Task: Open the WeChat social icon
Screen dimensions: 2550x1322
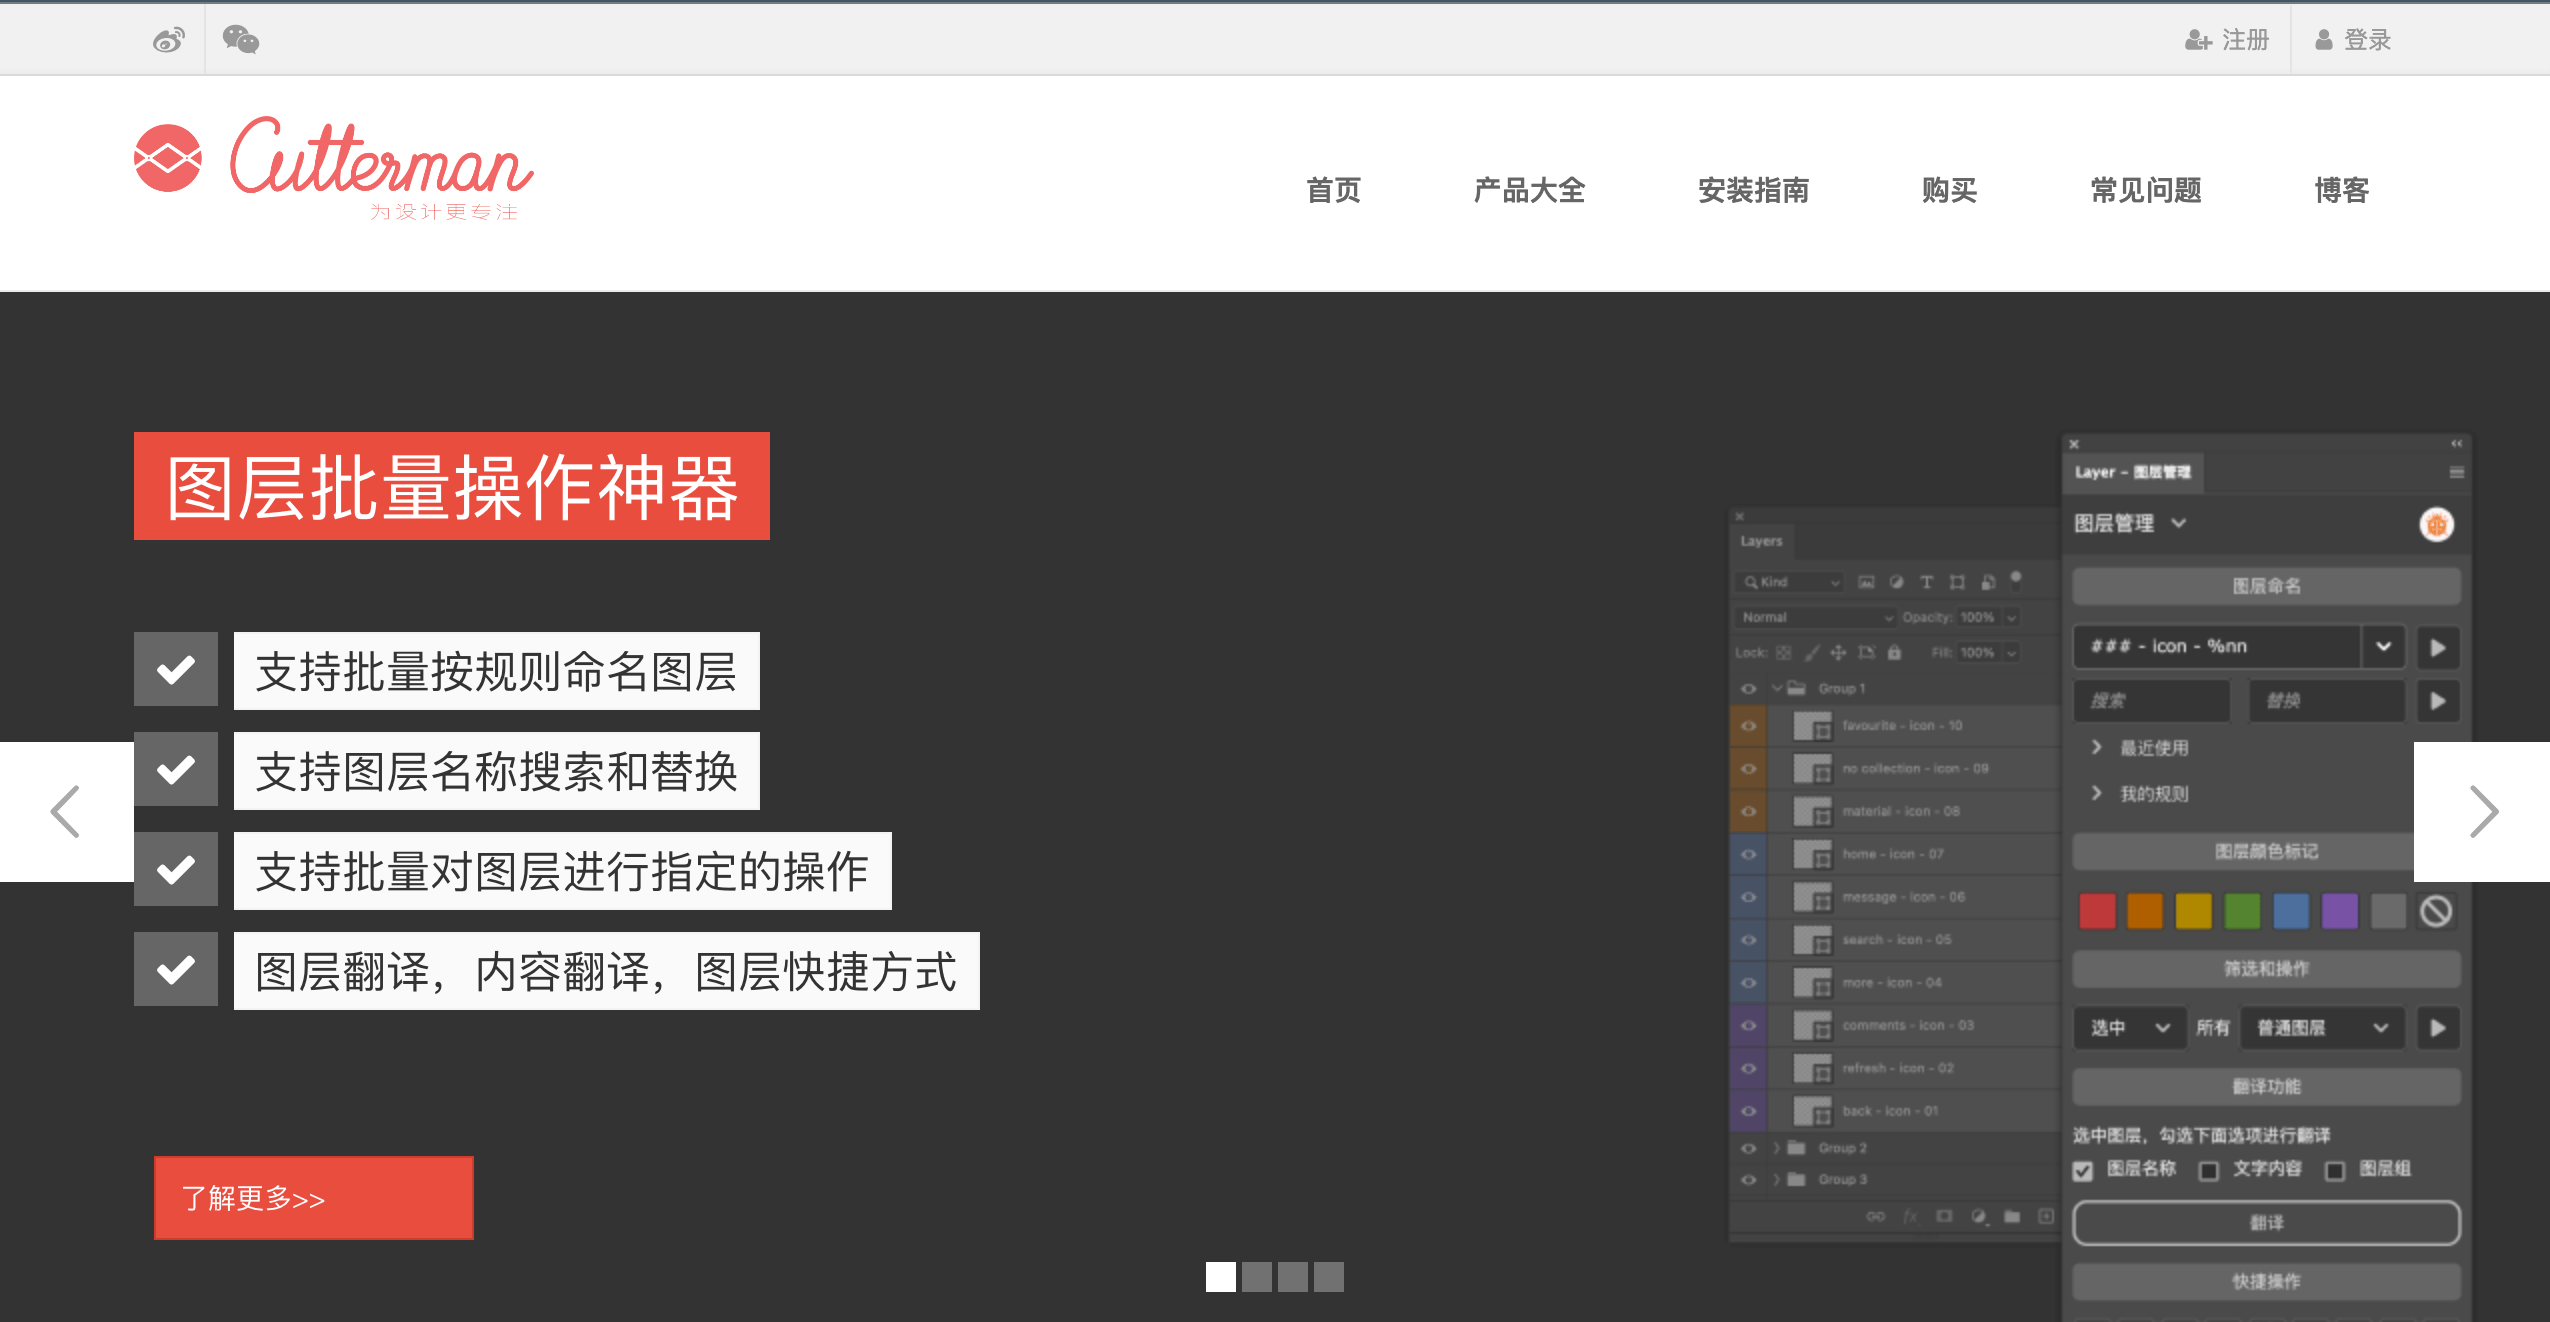Action: 241,40
